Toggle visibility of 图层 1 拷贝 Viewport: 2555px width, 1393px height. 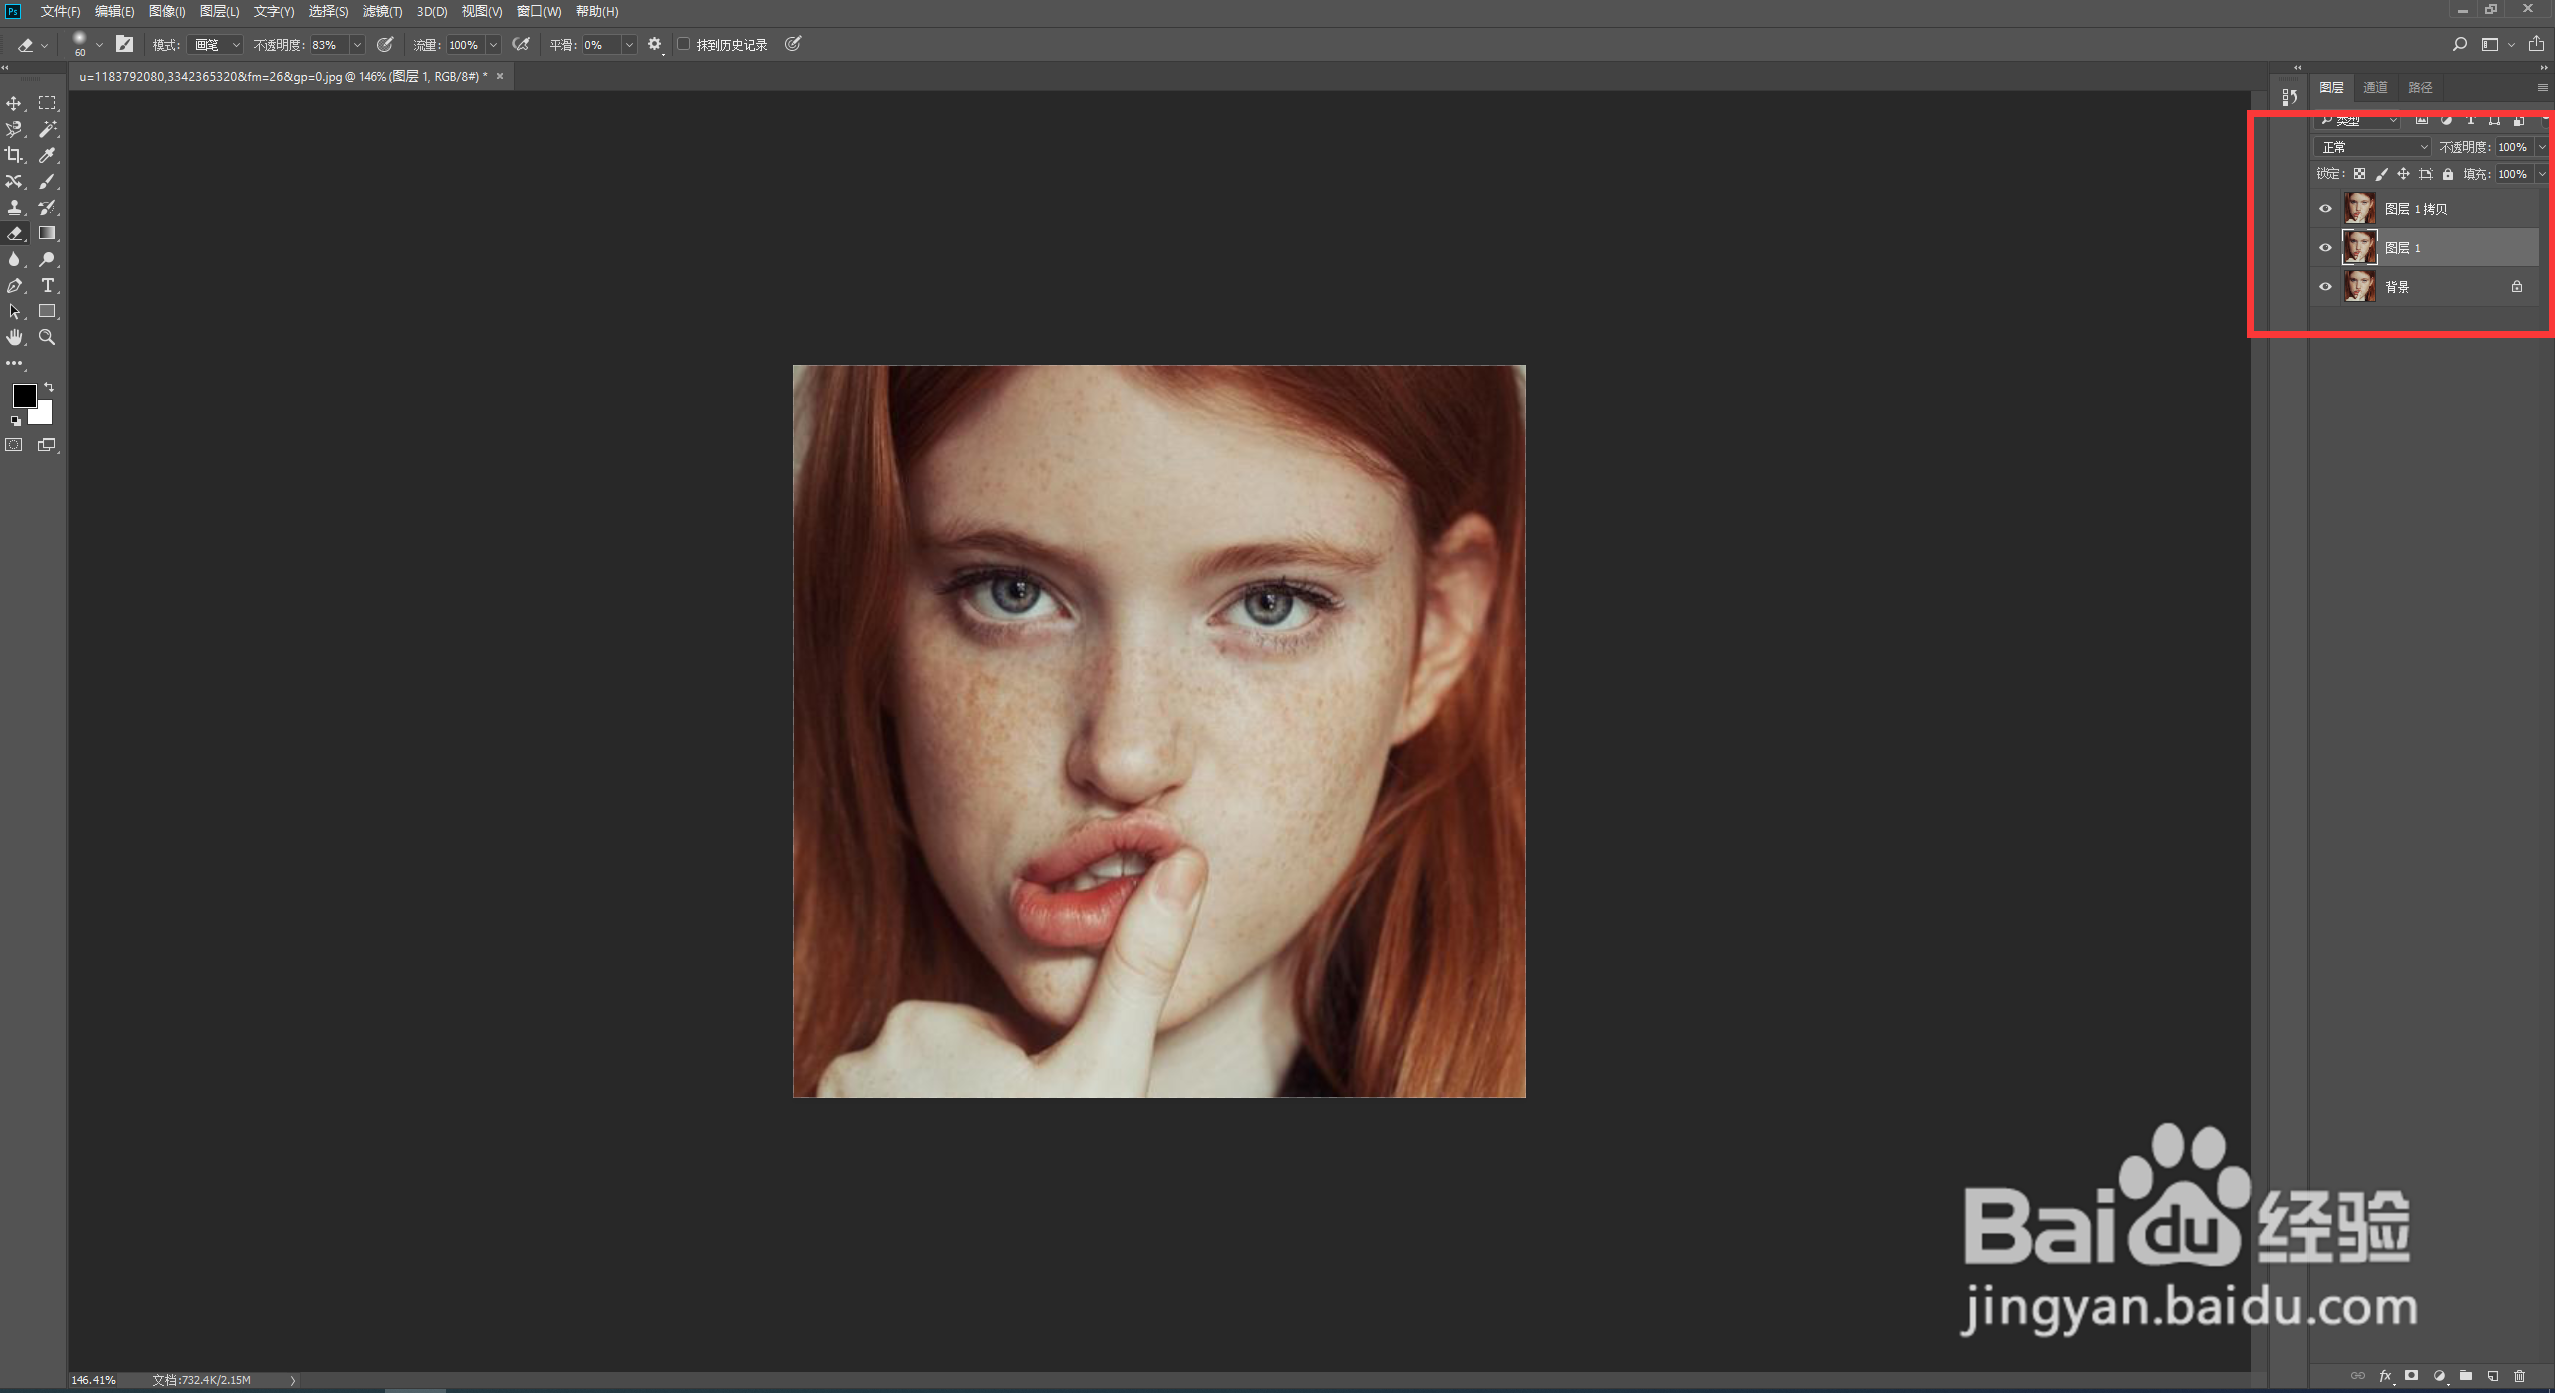click(2325, 209)
